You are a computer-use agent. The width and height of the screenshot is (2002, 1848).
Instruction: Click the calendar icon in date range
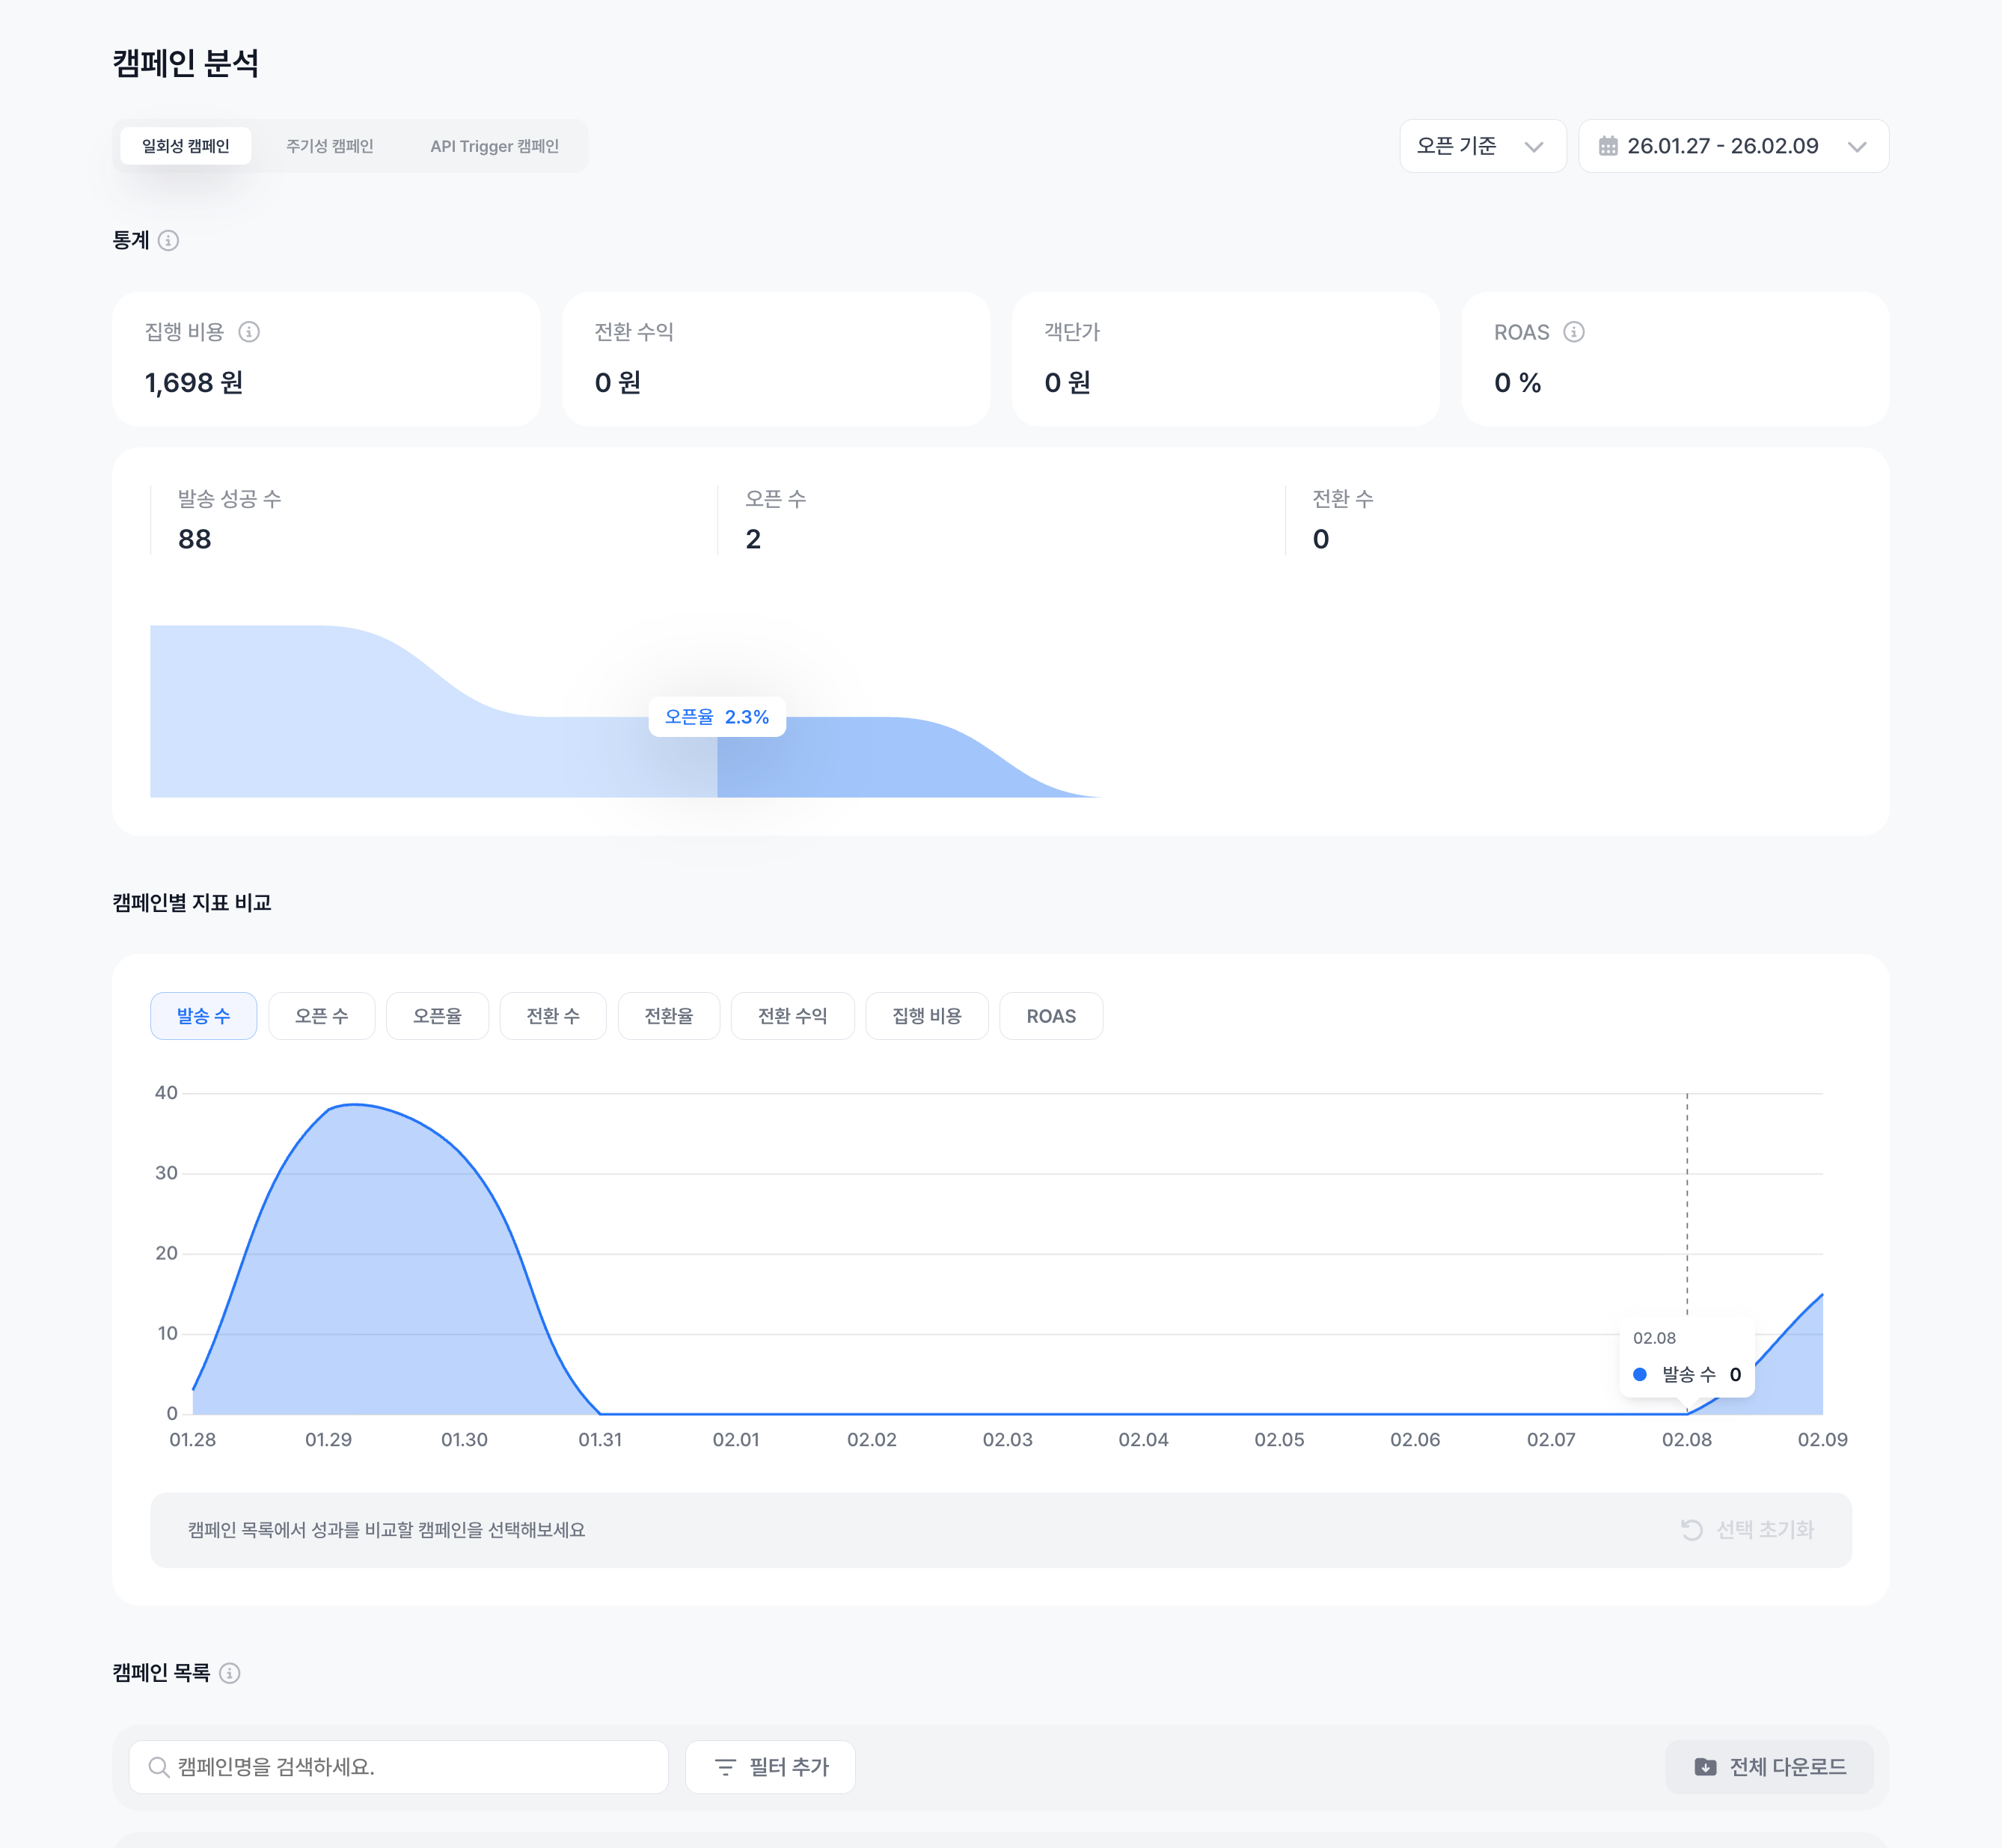tap(1607, 146)
